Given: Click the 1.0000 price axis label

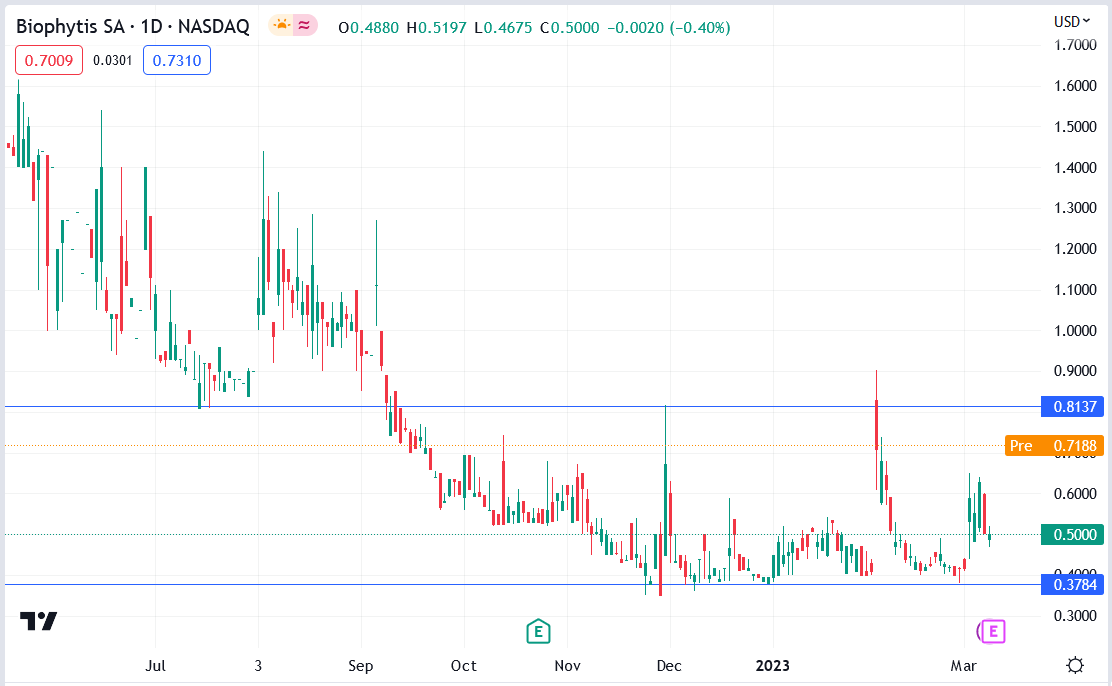Looking at the screenshot, I should tap(1075, 331).
